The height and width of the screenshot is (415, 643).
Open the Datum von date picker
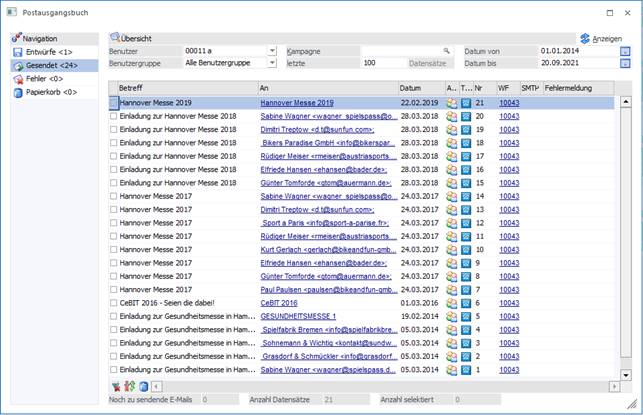(x=625, y=50)
